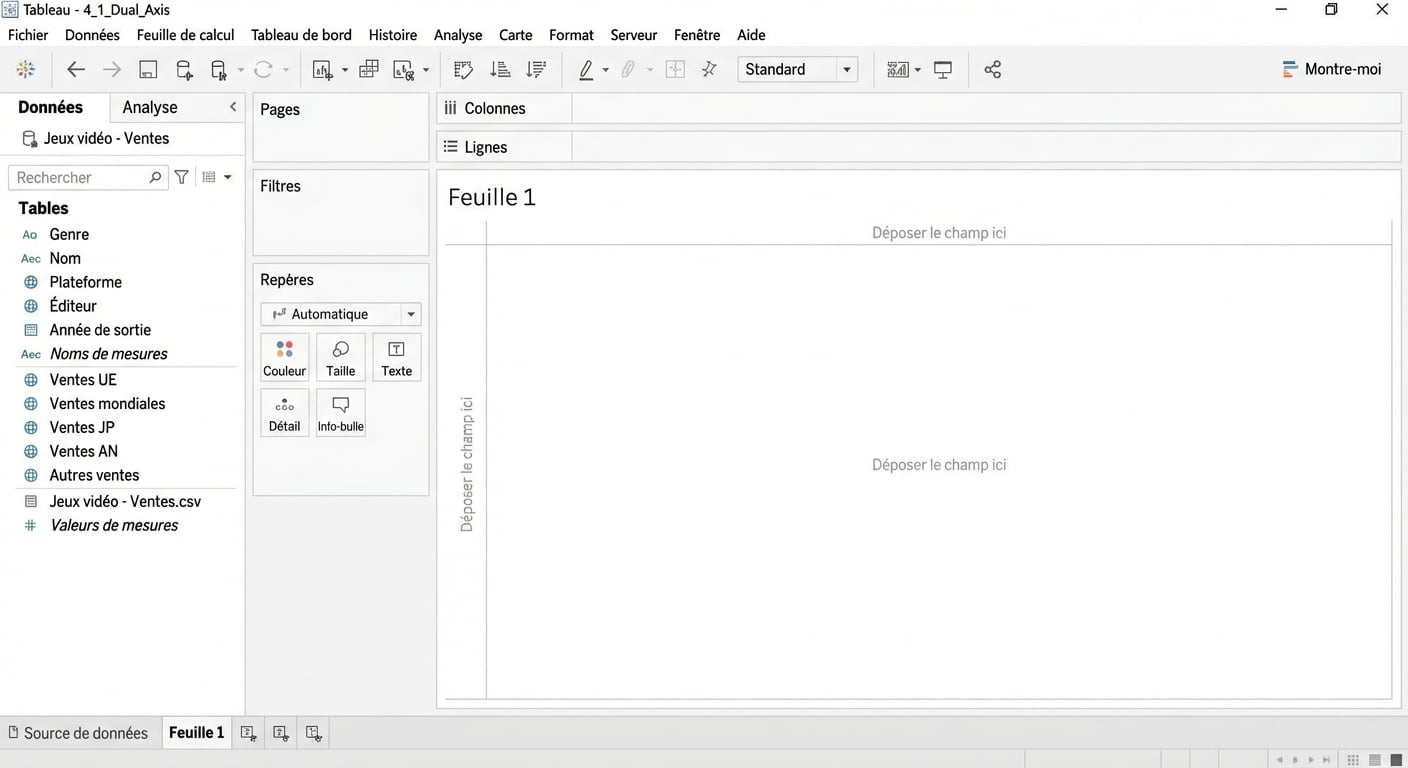Pause auto updates cylinder icon

pyautogui.click(x=219, y=69)
